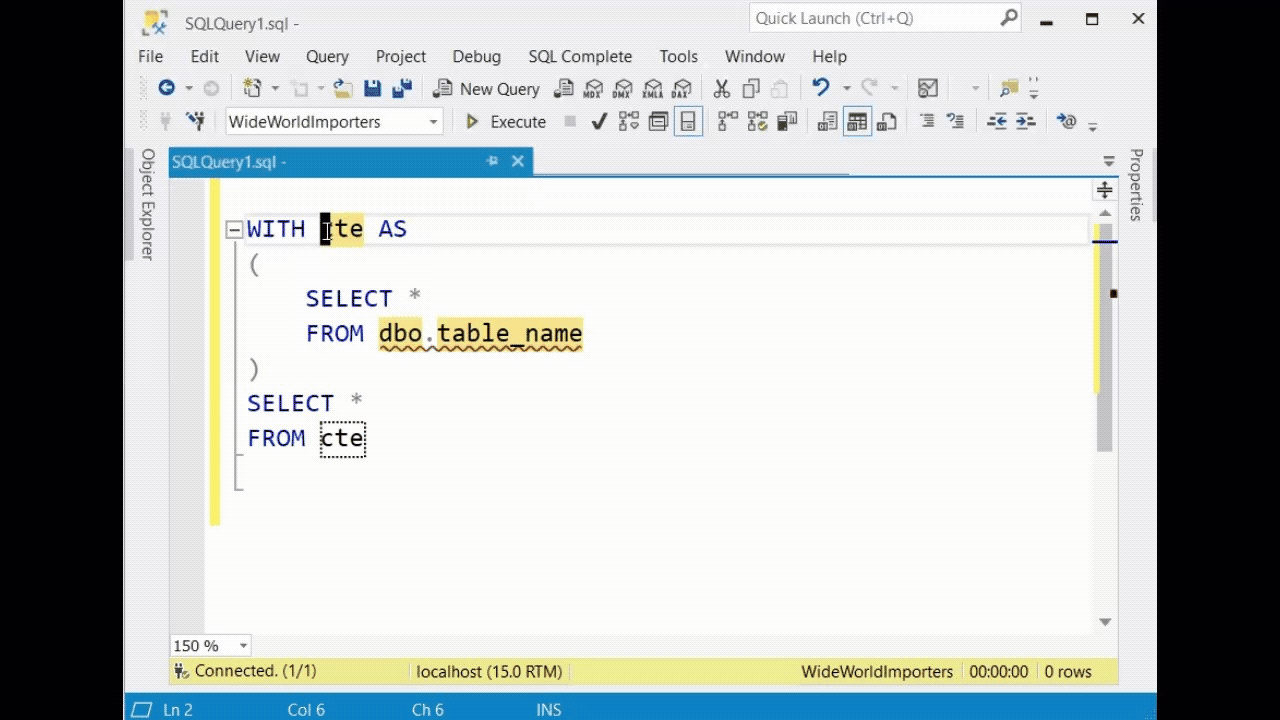Switch to the SQL Complete menu
The height and width of the screenshot is (720, 1280).
point(580,56)
